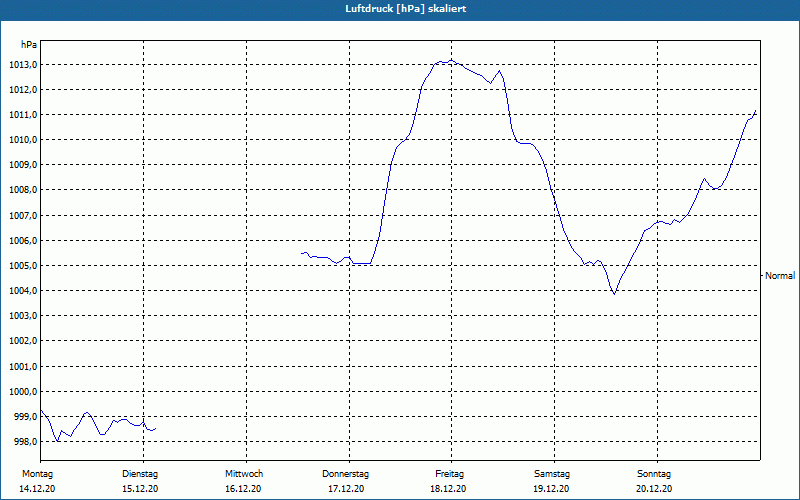The image size is (800, 500).
Task: Click the 1006,0 axis value
Action: coord(23,240)
